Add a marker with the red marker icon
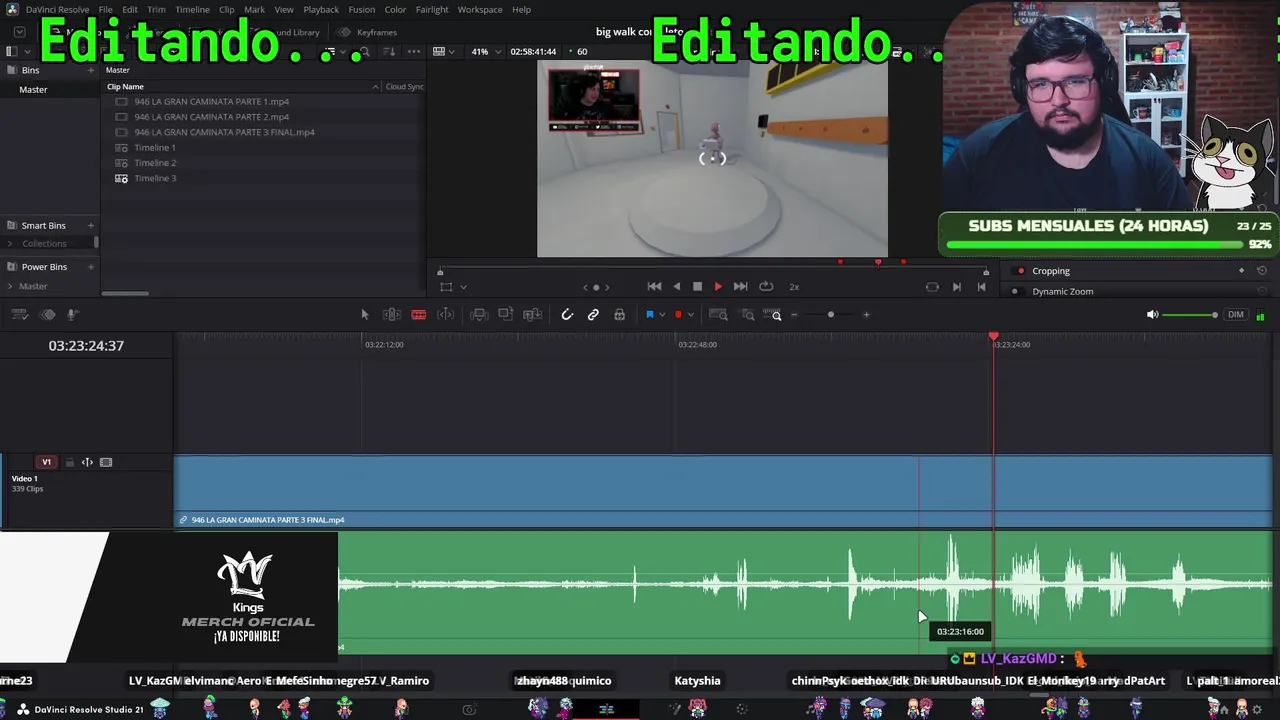The image size is (1280, 720). [x=678, y=315]
